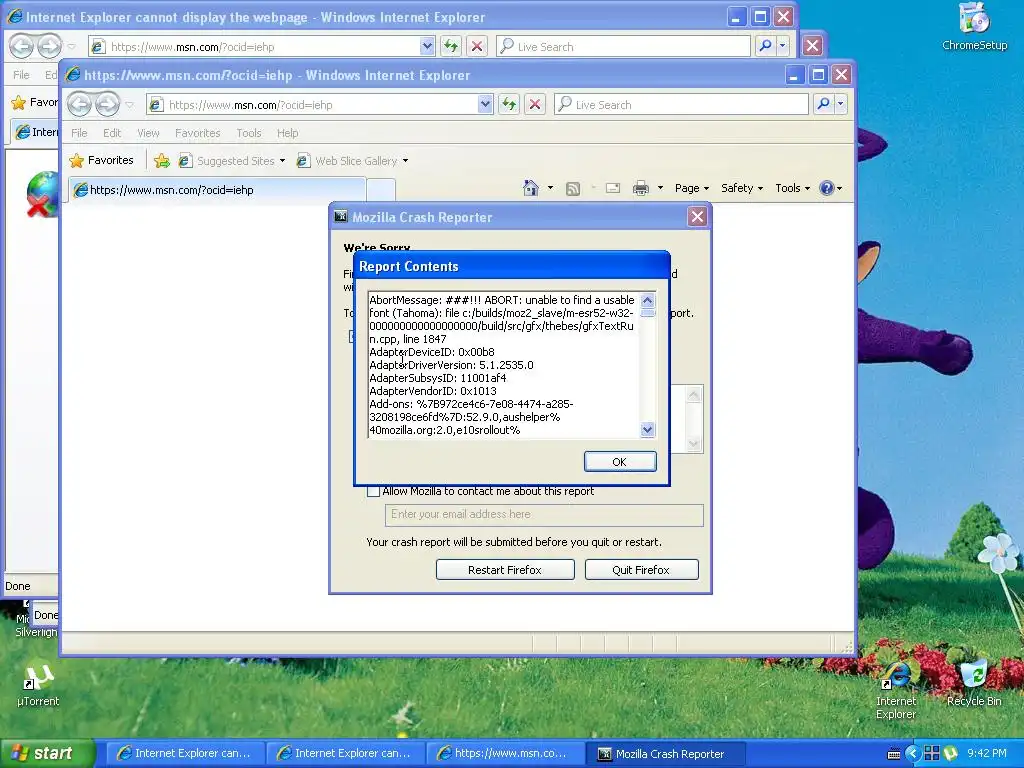Image resolution: width=1024 pixels, height=768 pixels.
Task: Click Refresh icon in msn.com IE window
Action: (509, 104)
